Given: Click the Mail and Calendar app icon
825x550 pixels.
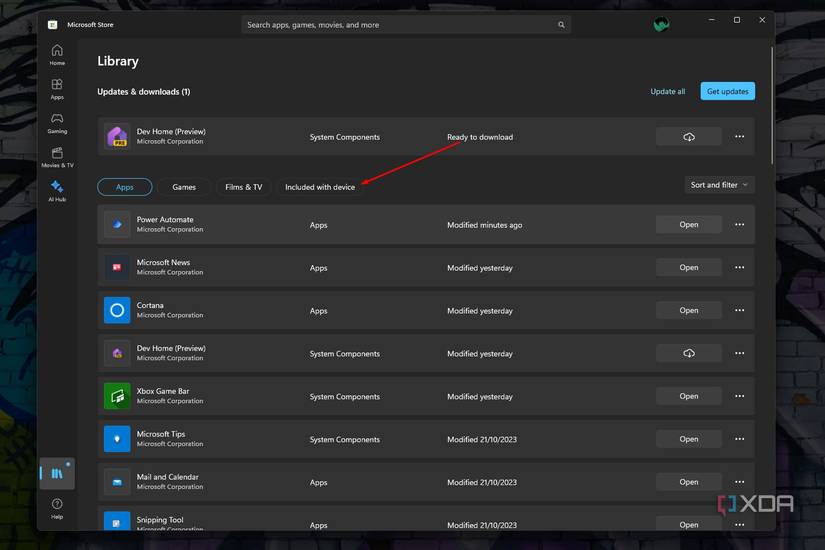Looking at the screenshot, I should (117, 482).
